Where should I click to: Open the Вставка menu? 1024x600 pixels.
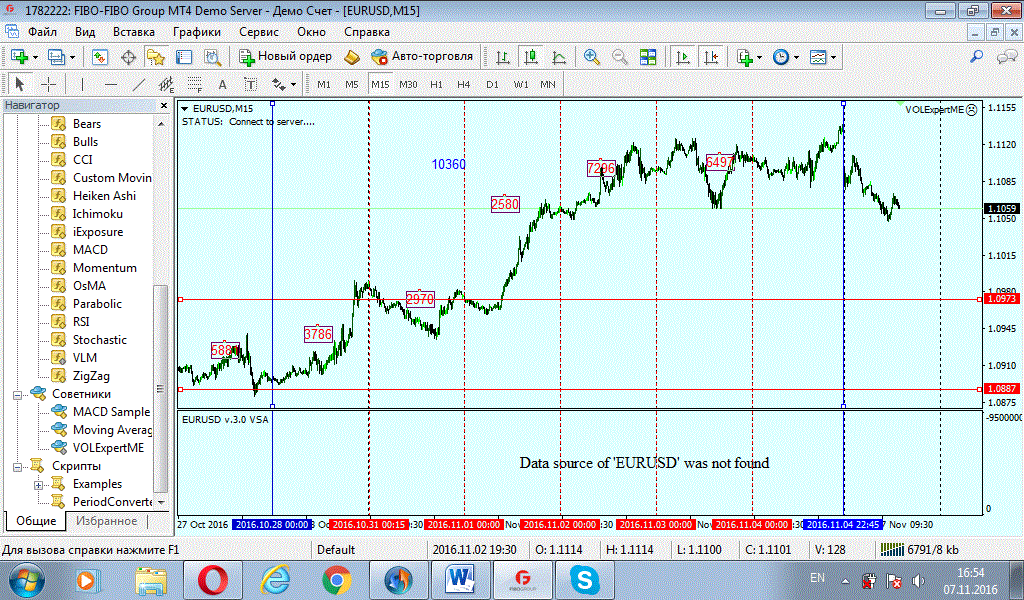click(x=134, y=32)
